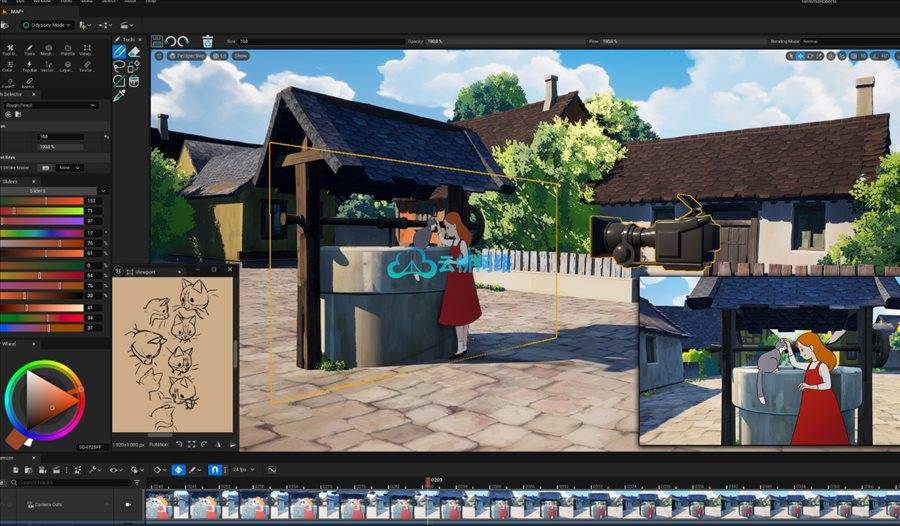Click the fit-to-view icon in Viewport footer

[x=191, y=444]
